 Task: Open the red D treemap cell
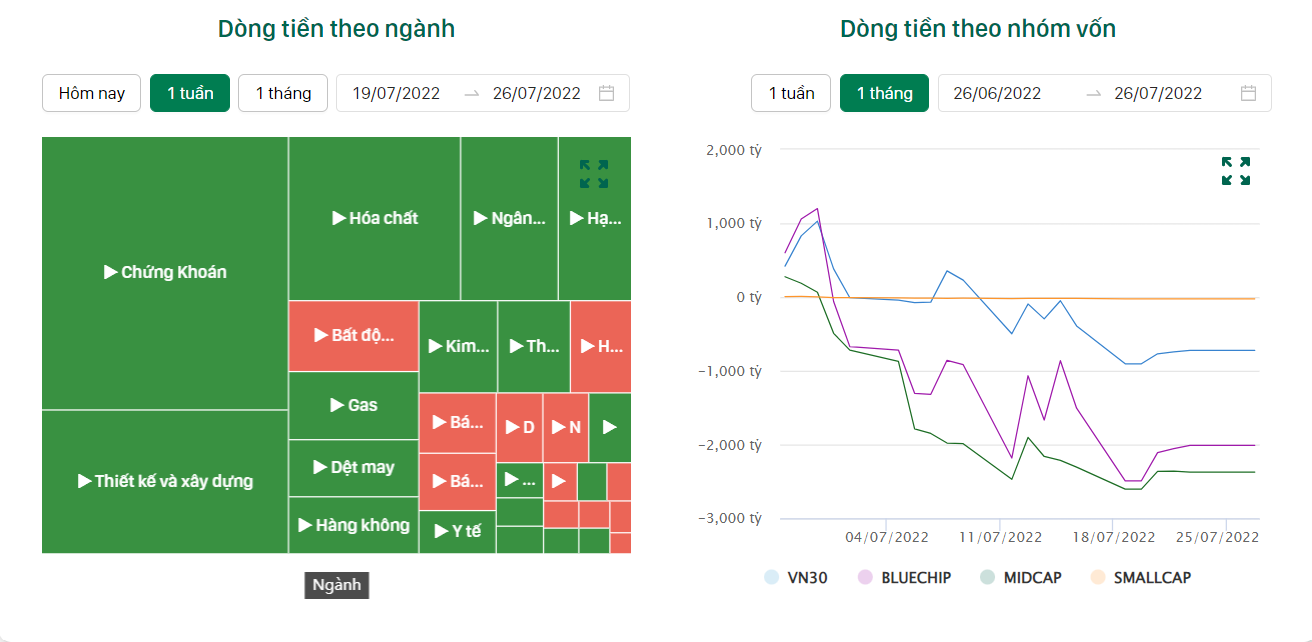[520, 427]
